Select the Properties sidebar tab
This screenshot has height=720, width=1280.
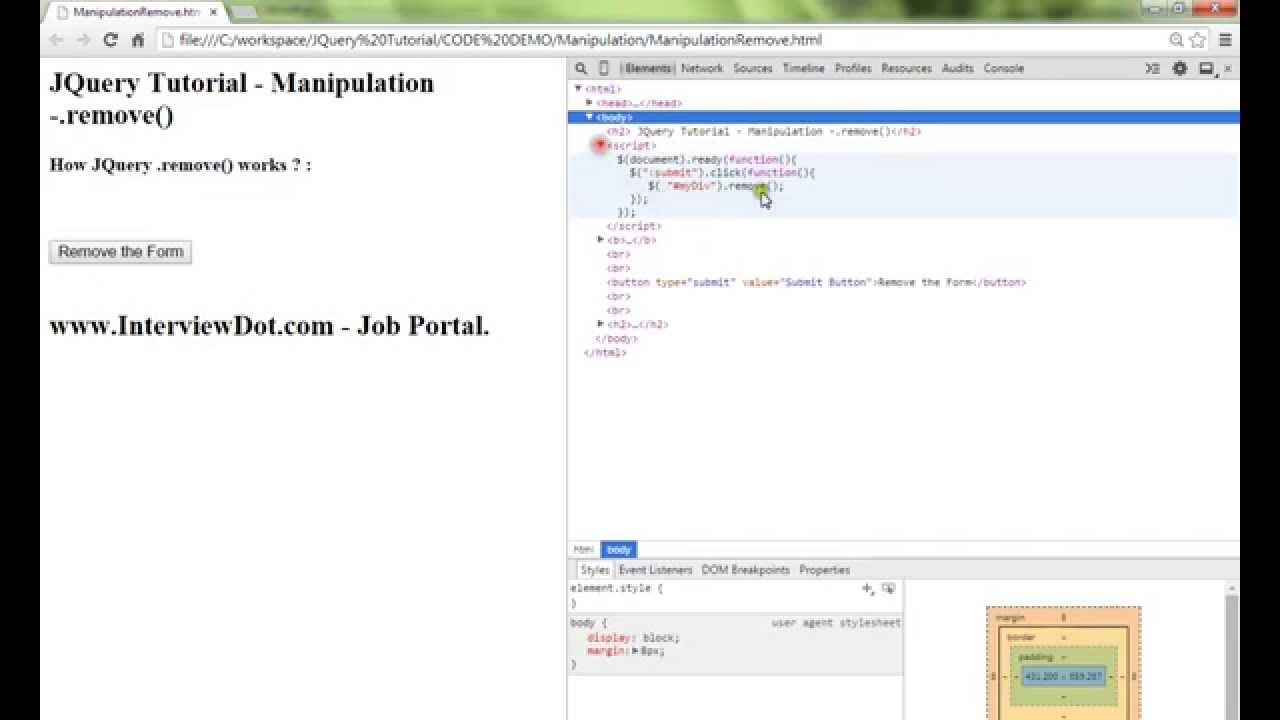824,570
